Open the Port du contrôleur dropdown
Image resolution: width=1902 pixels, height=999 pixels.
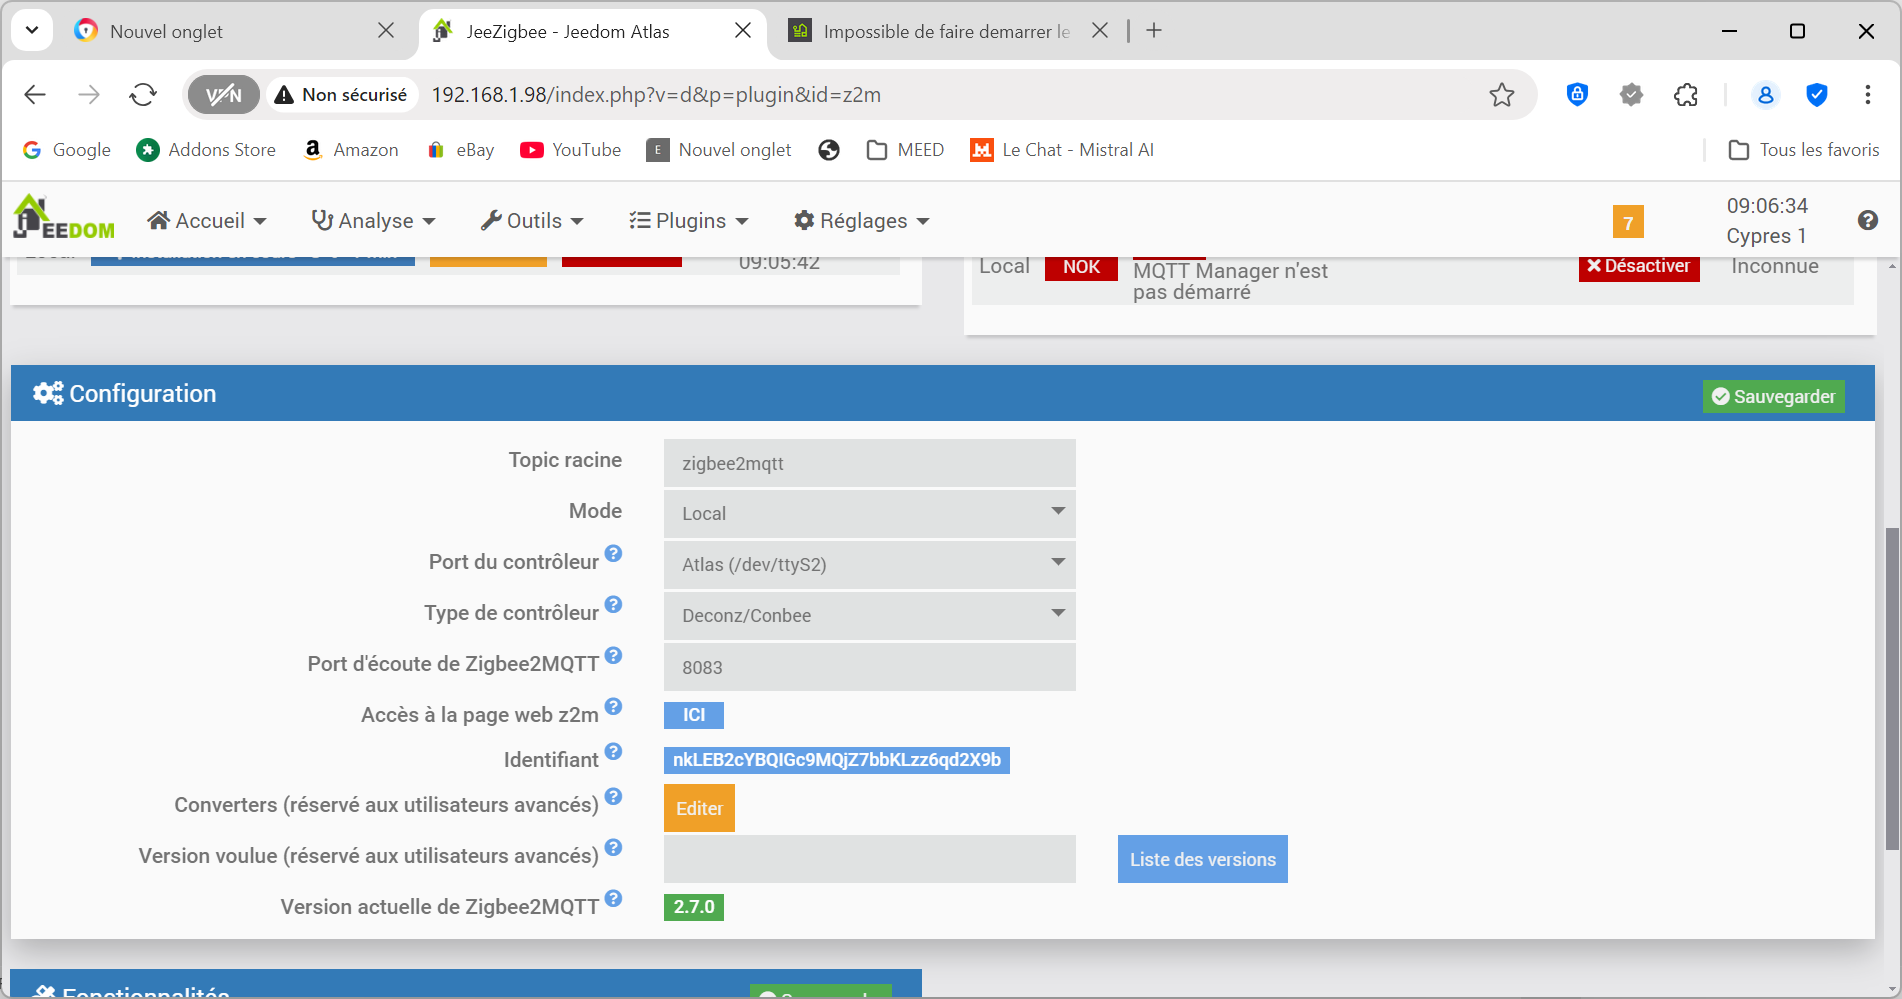coord(869,564)
